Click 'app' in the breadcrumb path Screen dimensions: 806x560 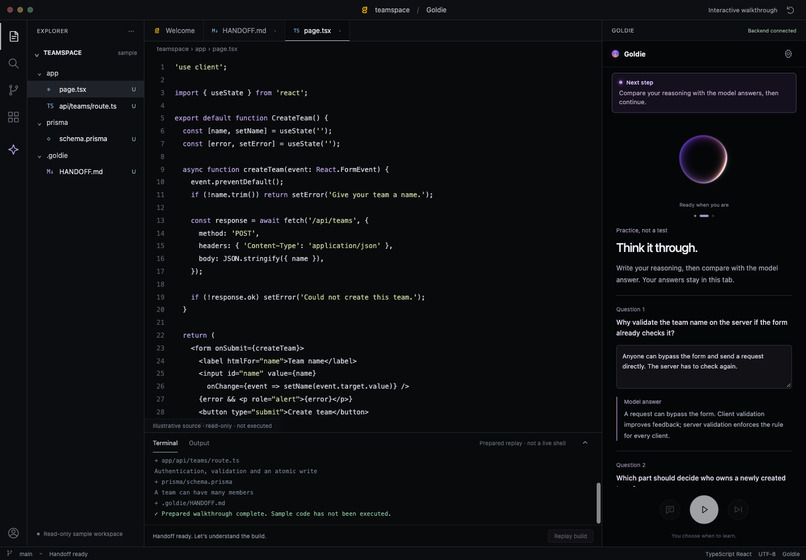pos(200,49)
